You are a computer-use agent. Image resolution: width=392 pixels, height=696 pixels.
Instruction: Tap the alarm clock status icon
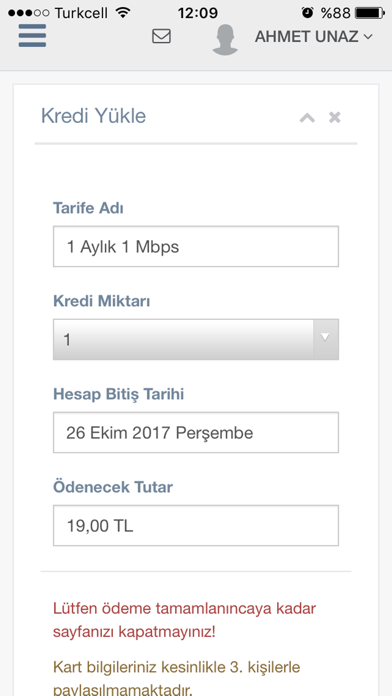pos(307,12)
